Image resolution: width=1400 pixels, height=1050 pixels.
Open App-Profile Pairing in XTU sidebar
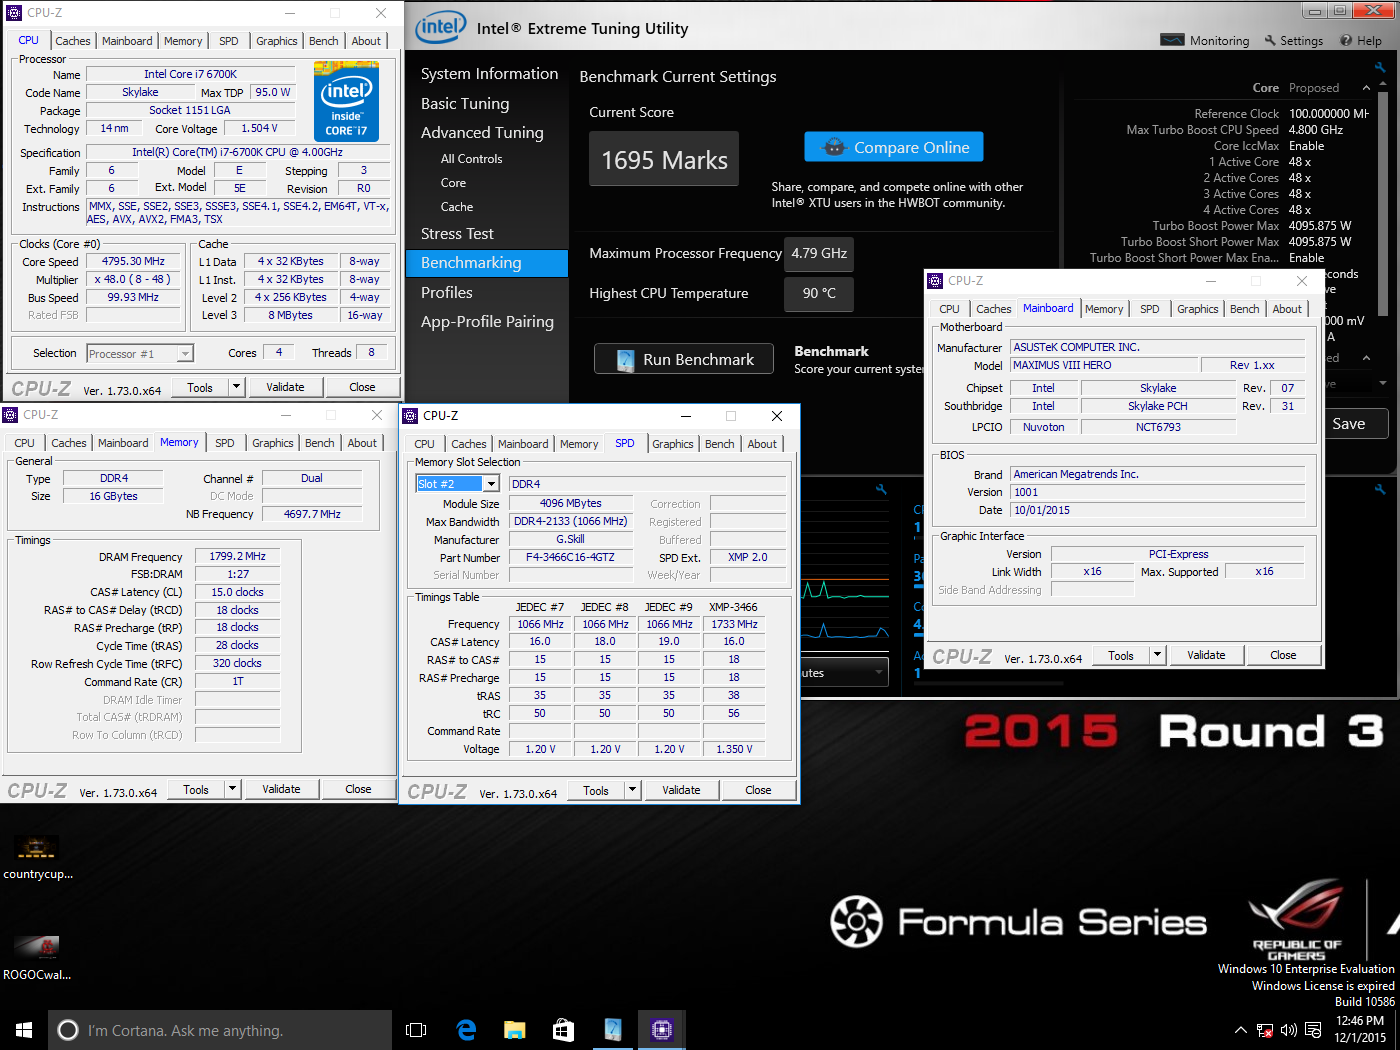click(x=487, y=322)
